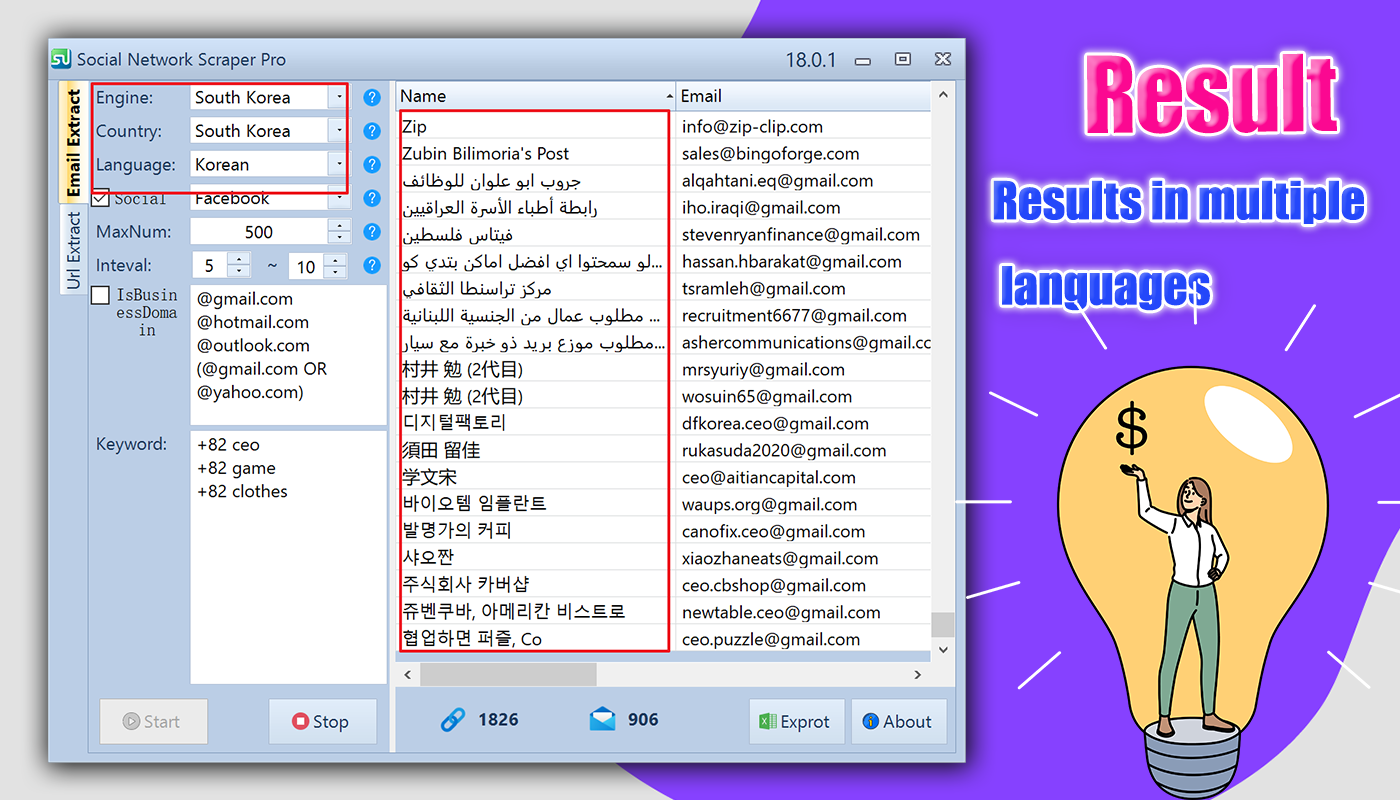
Task: Open the Language dropdown set to Korean
Action: 340,165
